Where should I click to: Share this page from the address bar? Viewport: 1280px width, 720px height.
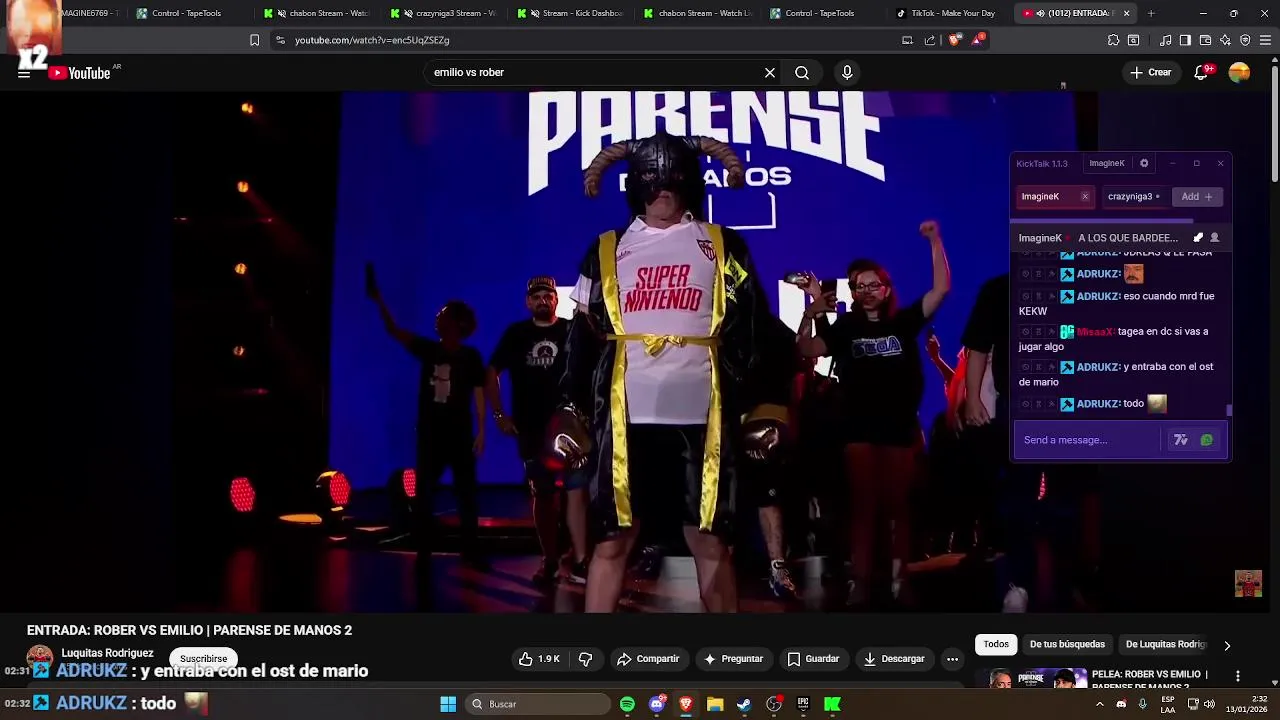[930, 40]
